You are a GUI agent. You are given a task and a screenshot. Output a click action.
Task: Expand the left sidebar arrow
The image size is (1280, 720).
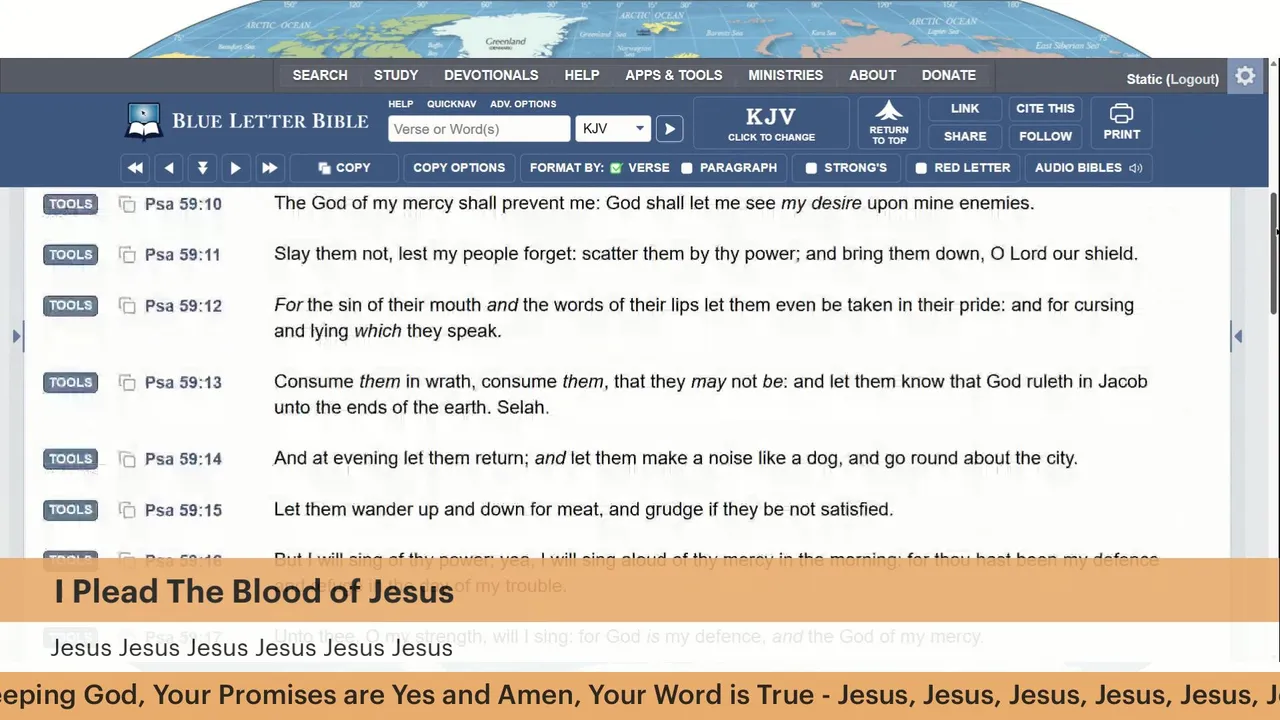coord(17,337)
